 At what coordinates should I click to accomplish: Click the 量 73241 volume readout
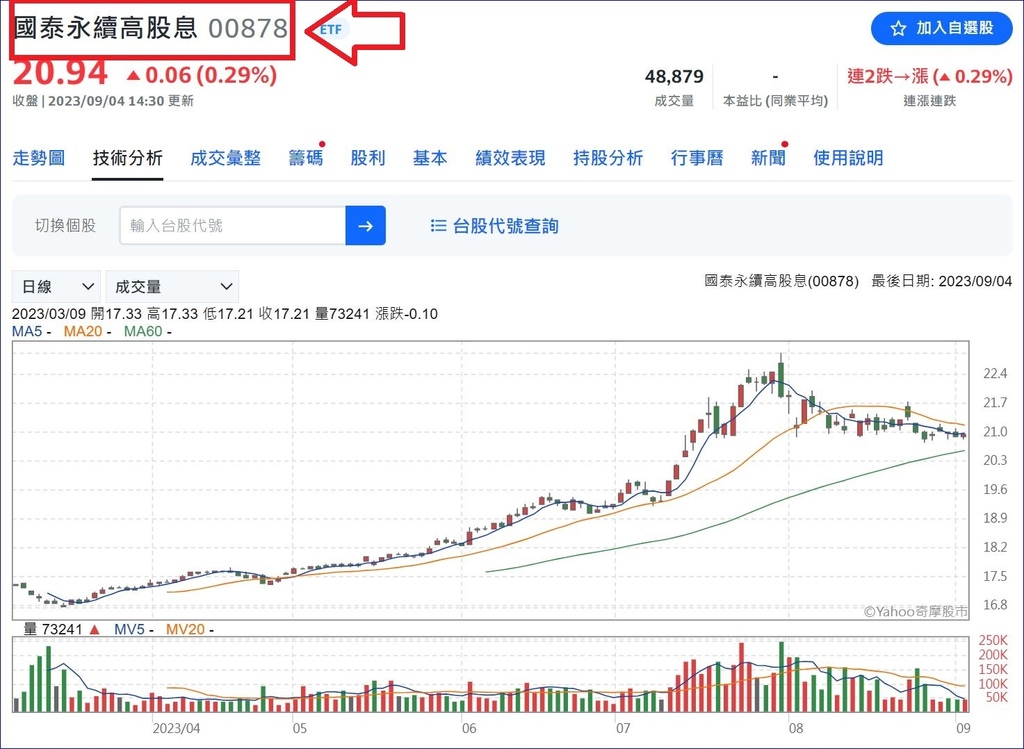coord(53,629)
